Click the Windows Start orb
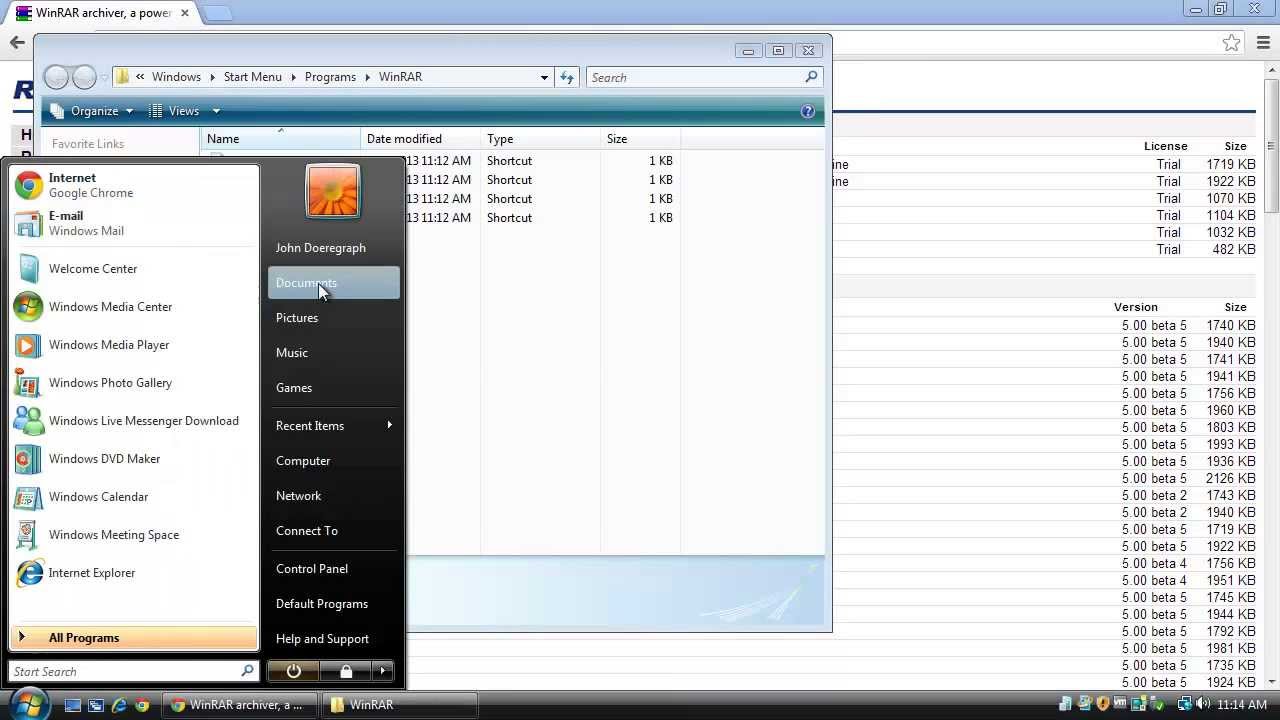The image size is (1280, 720). click(28, 704)
